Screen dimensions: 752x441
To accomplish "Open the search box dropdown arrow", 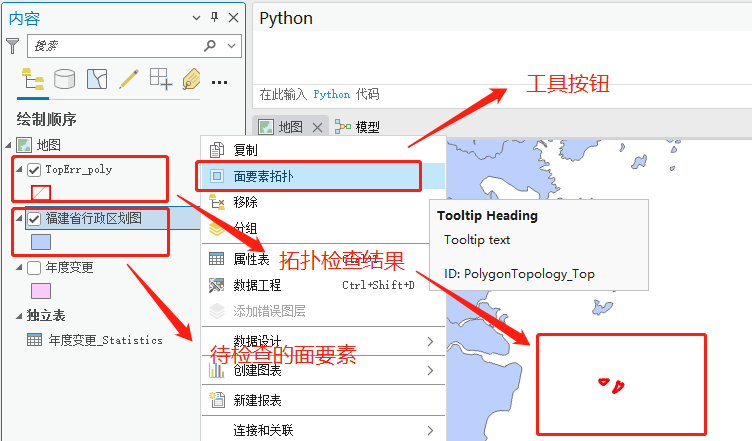I will [x=233, y=46].
